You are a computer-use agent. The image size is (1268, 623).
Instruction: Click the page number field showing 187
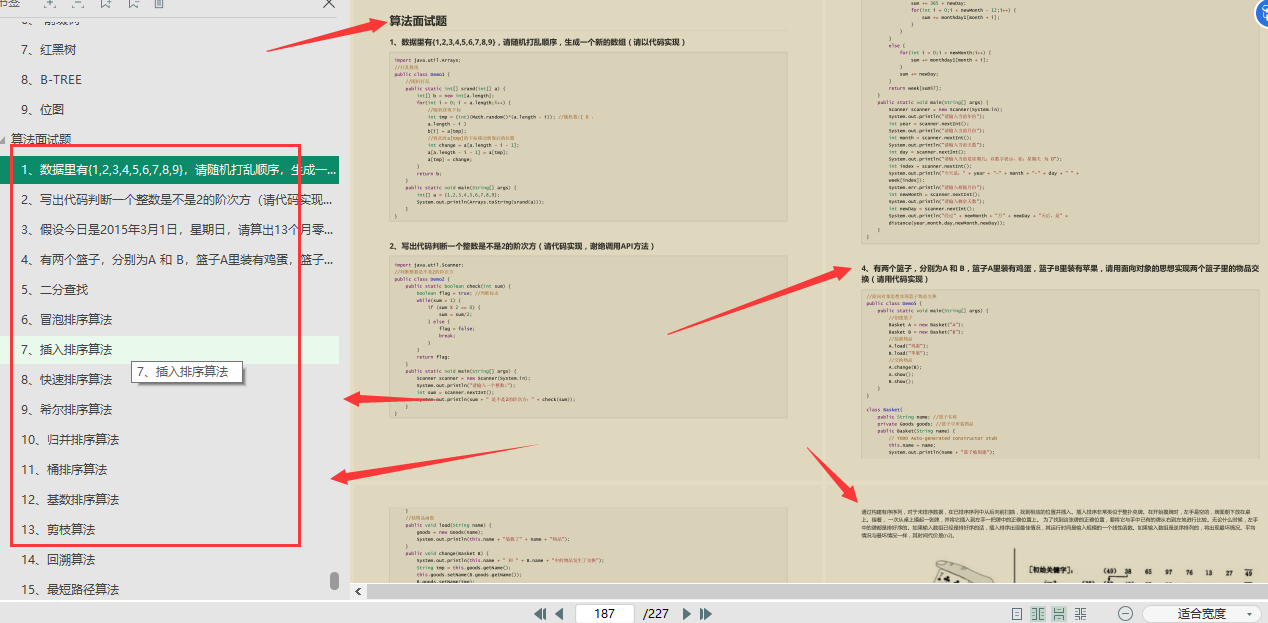coord(604,613)
